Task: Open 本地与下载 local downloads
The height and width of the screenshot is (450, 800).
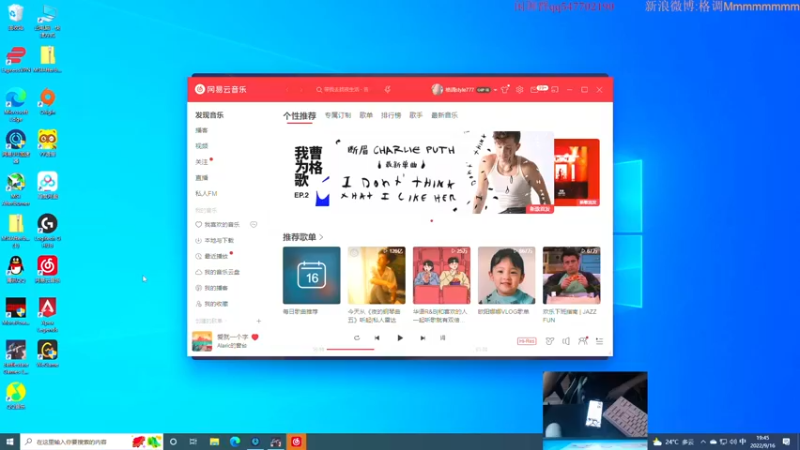Action: pyautogui.click(x=215, y=240)
